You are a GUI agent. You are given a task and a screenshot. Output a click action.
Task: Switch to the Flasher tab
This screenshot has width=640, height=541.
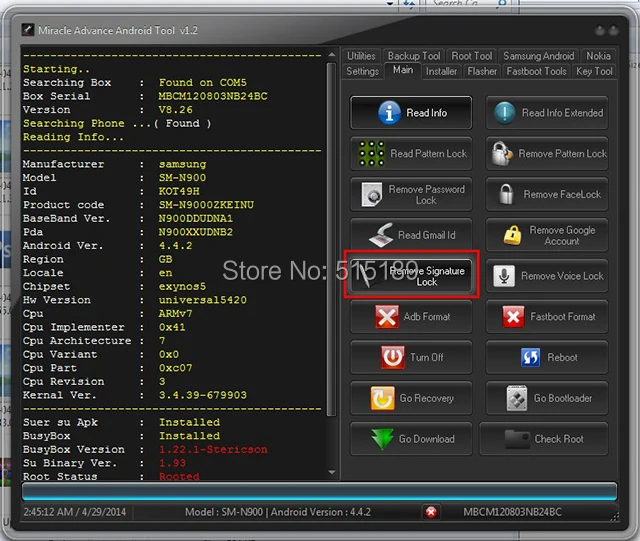tap(482, 71)
